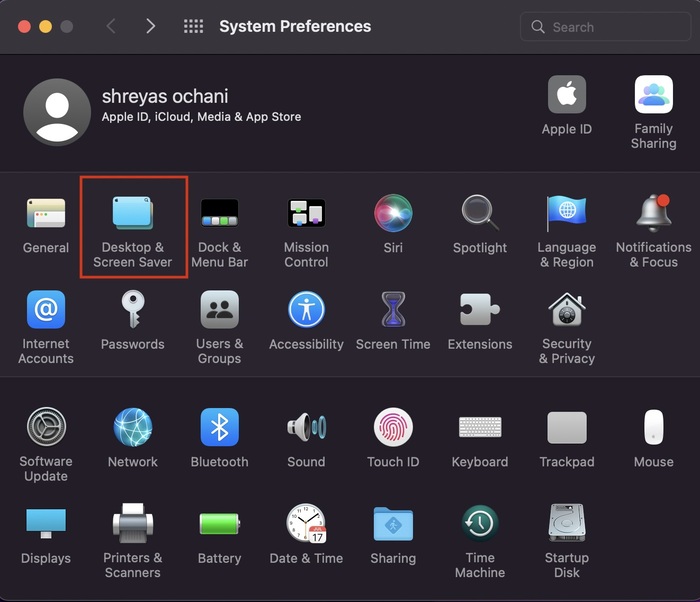Open Extensions preferences
The width and height of the screenshot is (700, 602).
480,309
